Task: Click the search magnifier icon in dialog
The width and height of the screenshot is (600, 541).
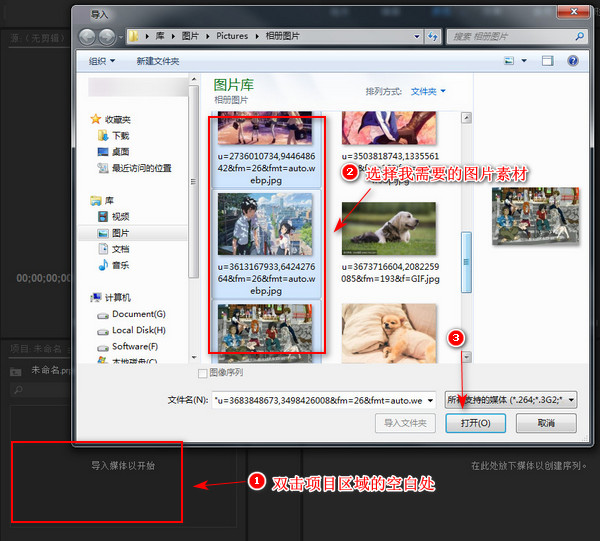Action: [579, 36]
